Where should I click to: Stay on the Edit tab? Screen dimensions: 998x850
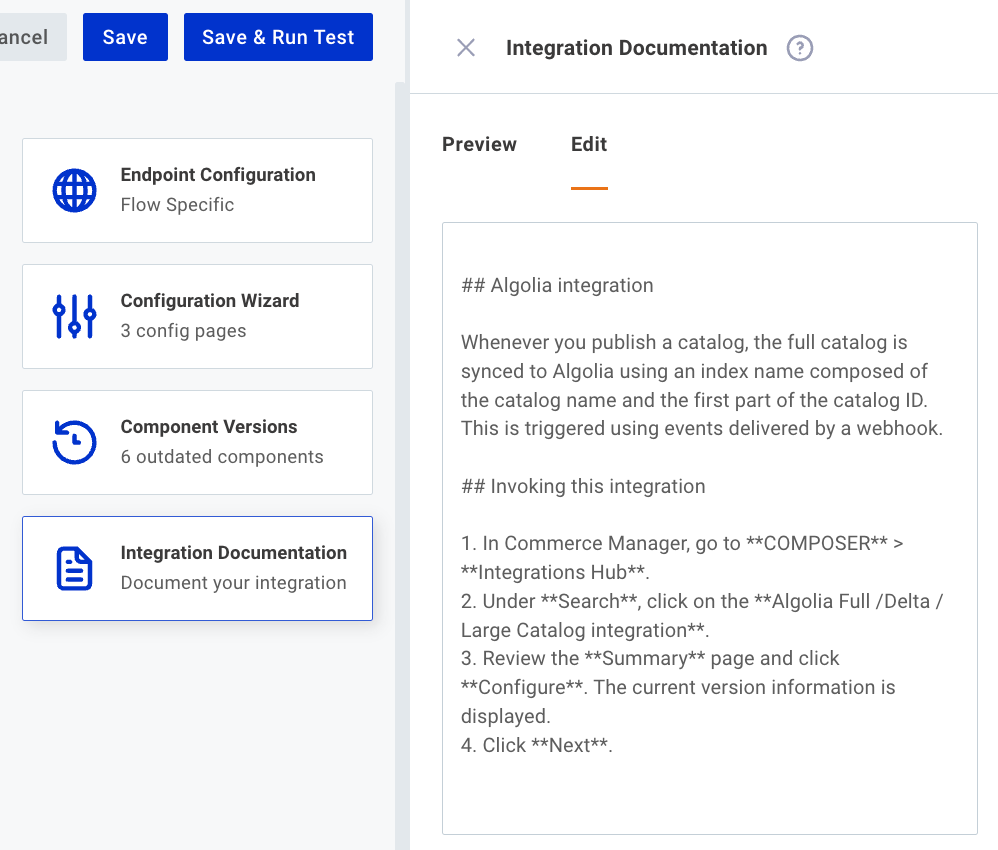(x=589, y=144)
